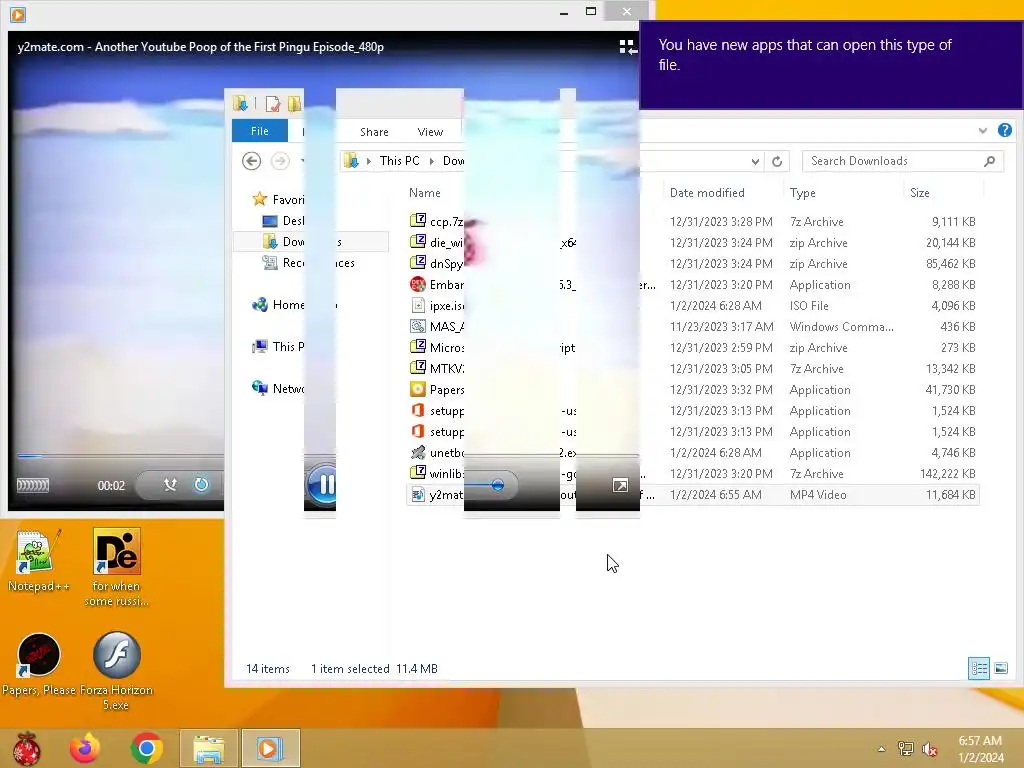Viewport: 1024px width, 768px height.
Task: Expand the address bar history dropdown
Action: (755, 161)
